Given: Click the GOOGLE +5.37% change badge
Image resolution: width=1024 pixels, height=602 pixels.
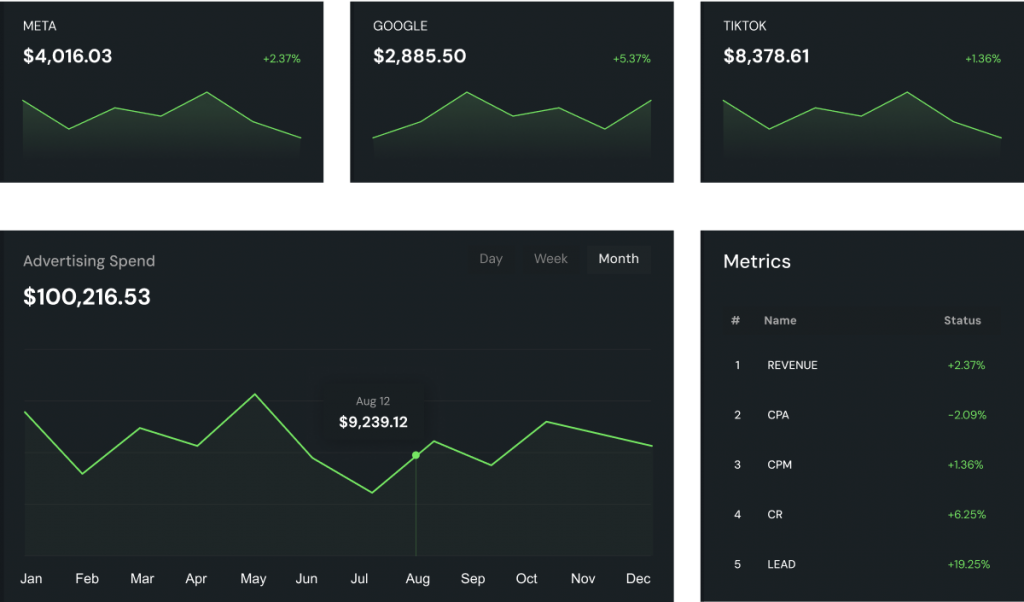Looking at the screenshot, I should point(632,59).
